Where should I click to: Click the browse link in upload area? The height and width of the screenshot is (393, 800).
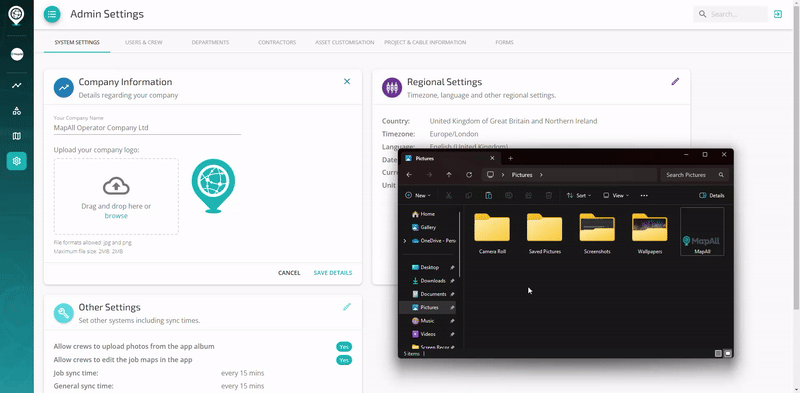click(x=116, y=216)
